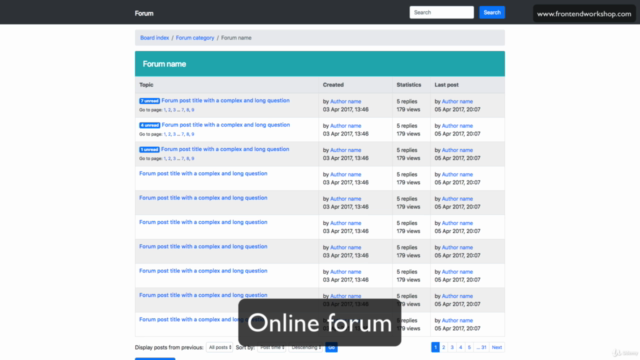Select pagination page 5
The width and height of the screenshot is (640, 360).
coord(469,347)
